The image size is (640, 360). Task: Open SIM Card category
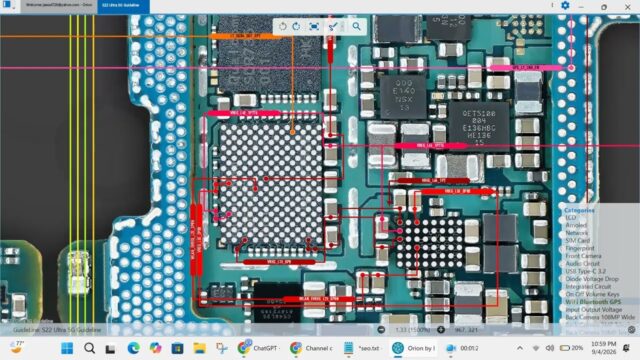pyautogui.click(x=578, y=240)
